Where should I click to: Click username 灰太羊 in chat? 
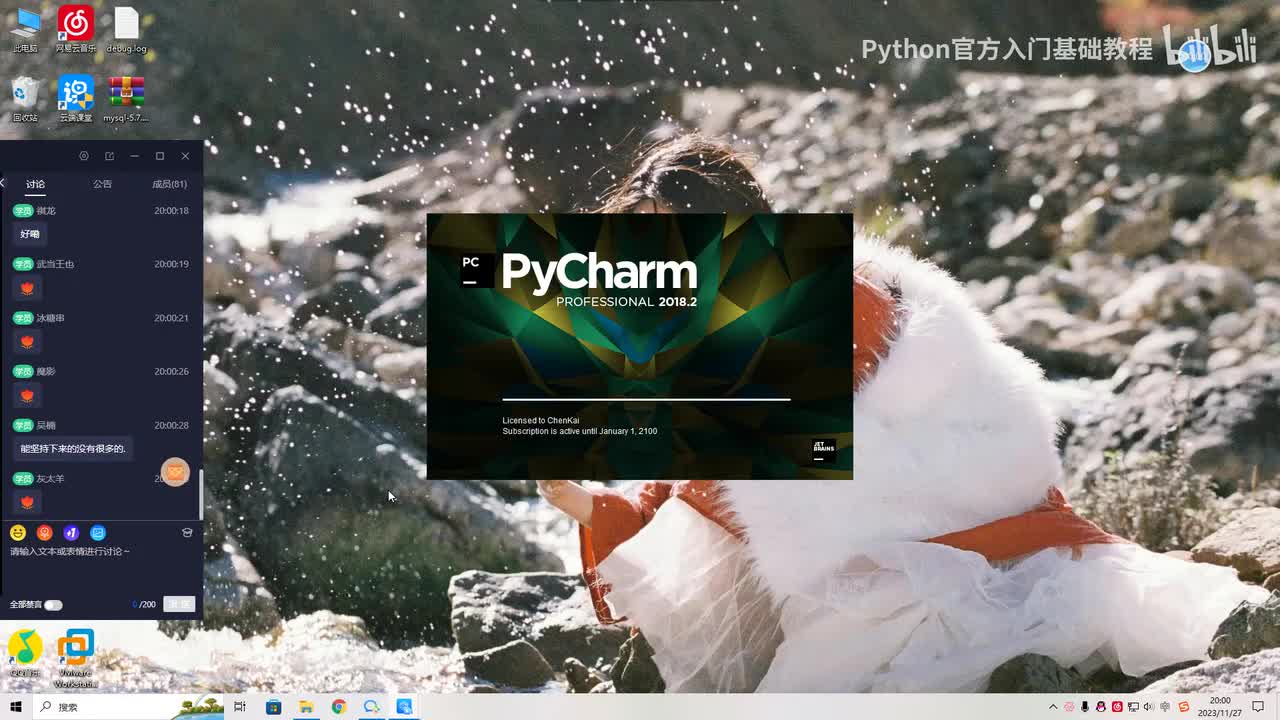[50, 479]
